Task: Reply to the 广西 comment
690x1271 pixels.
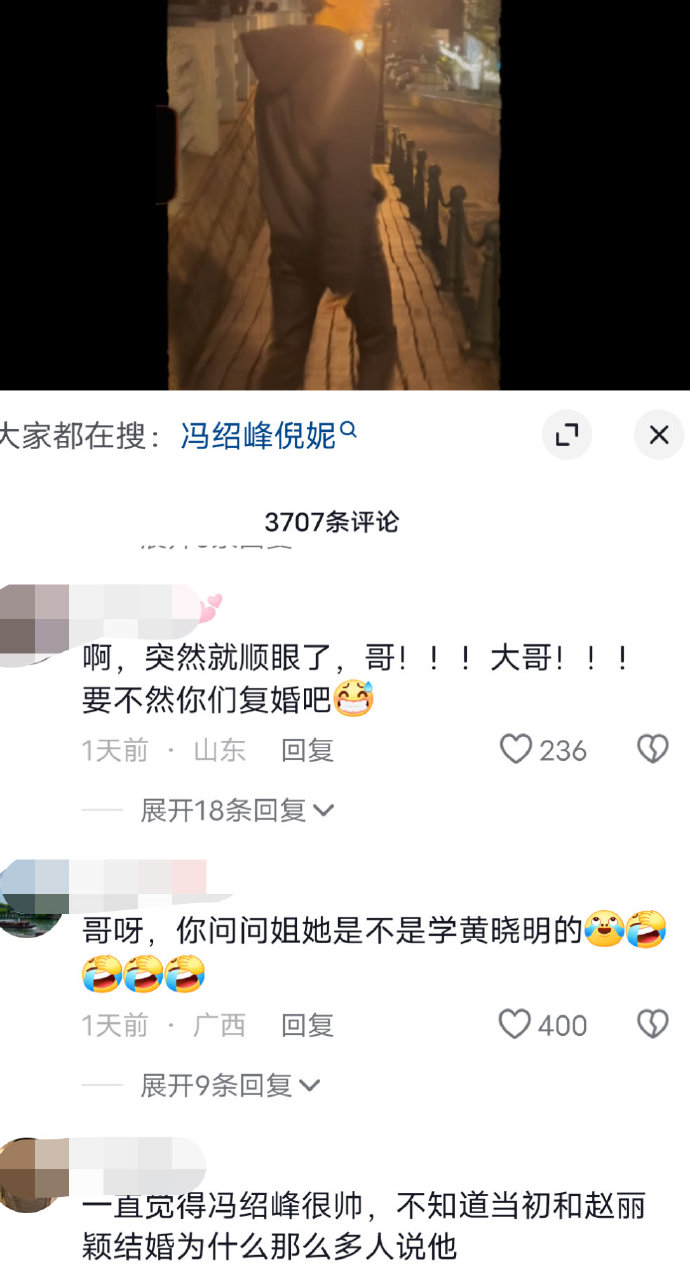Action: click(307, 1025)
